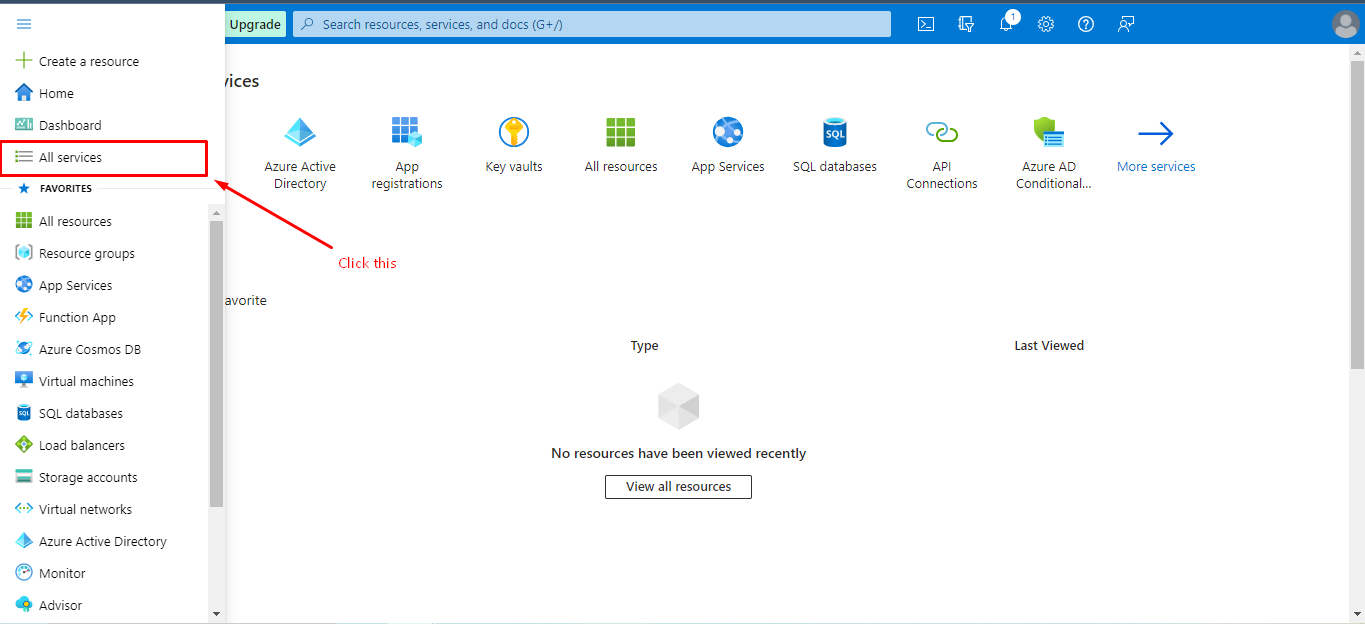
Task: Open the API Connections service tile
Action: click(942, 153)
